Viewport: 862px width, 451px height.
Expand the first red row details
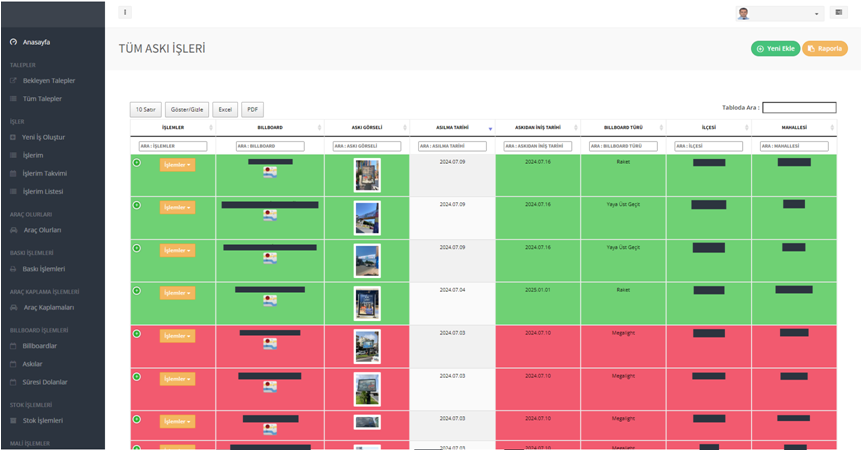click(136, 333)
